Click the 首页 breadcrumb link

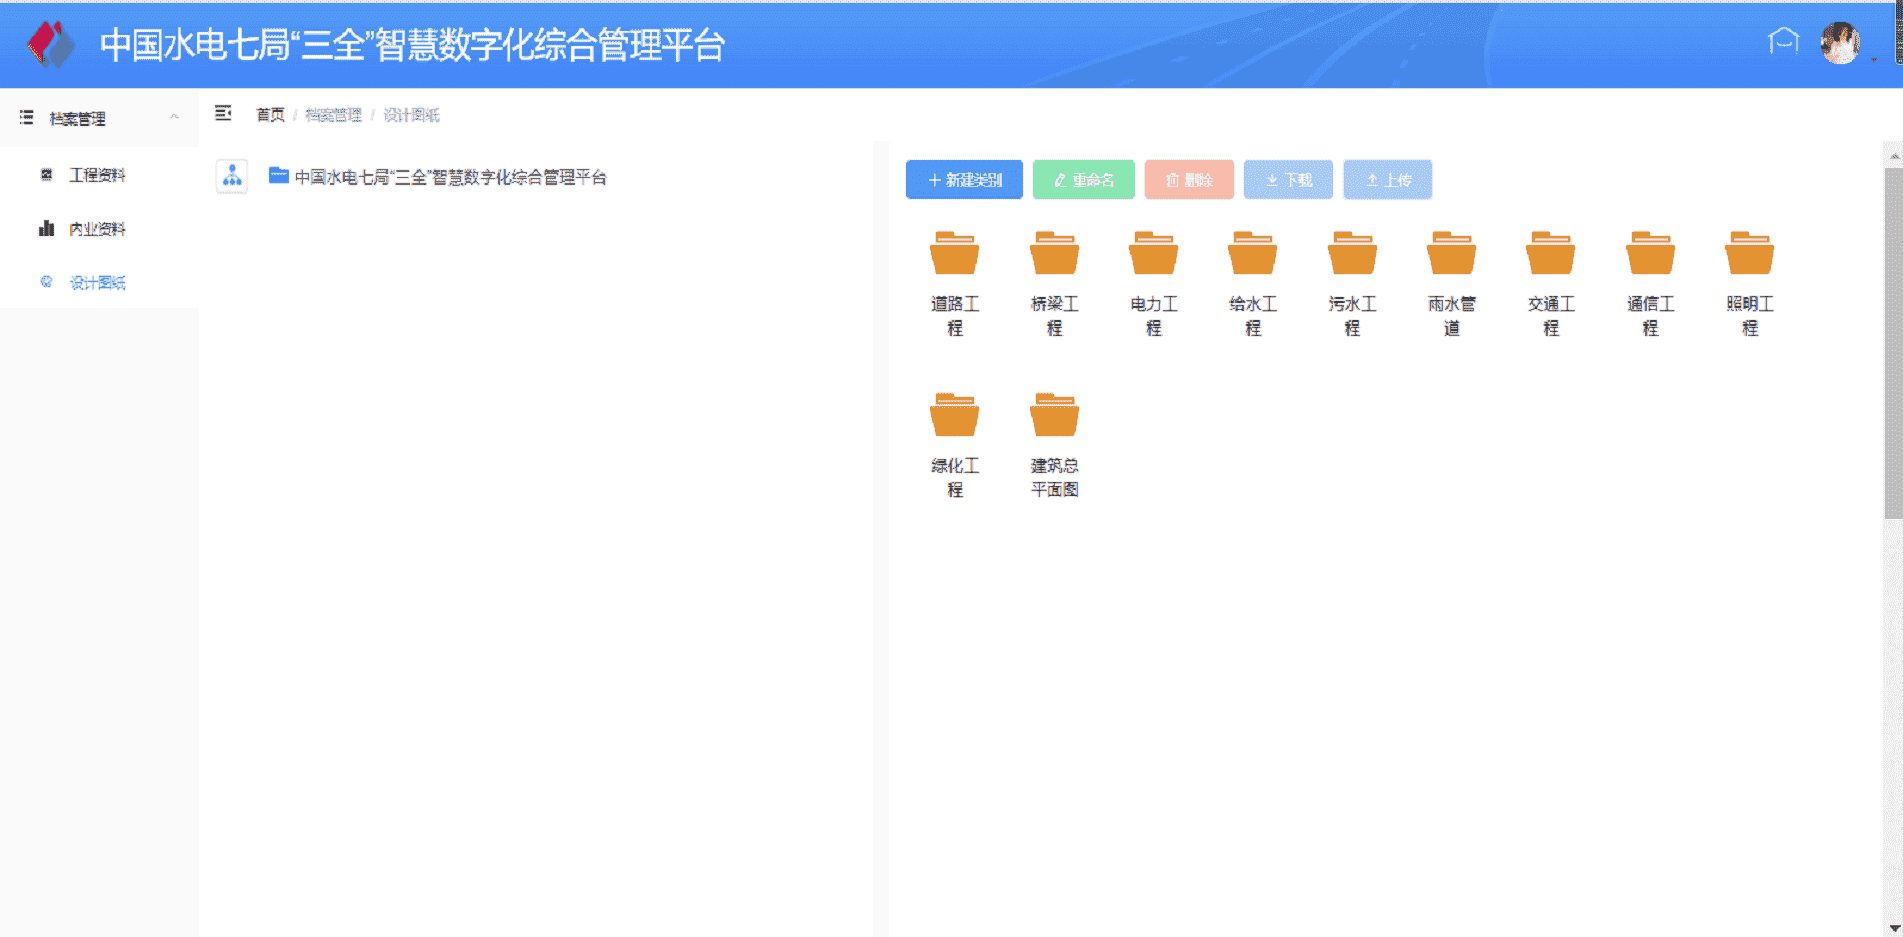(x=270, y=115)
